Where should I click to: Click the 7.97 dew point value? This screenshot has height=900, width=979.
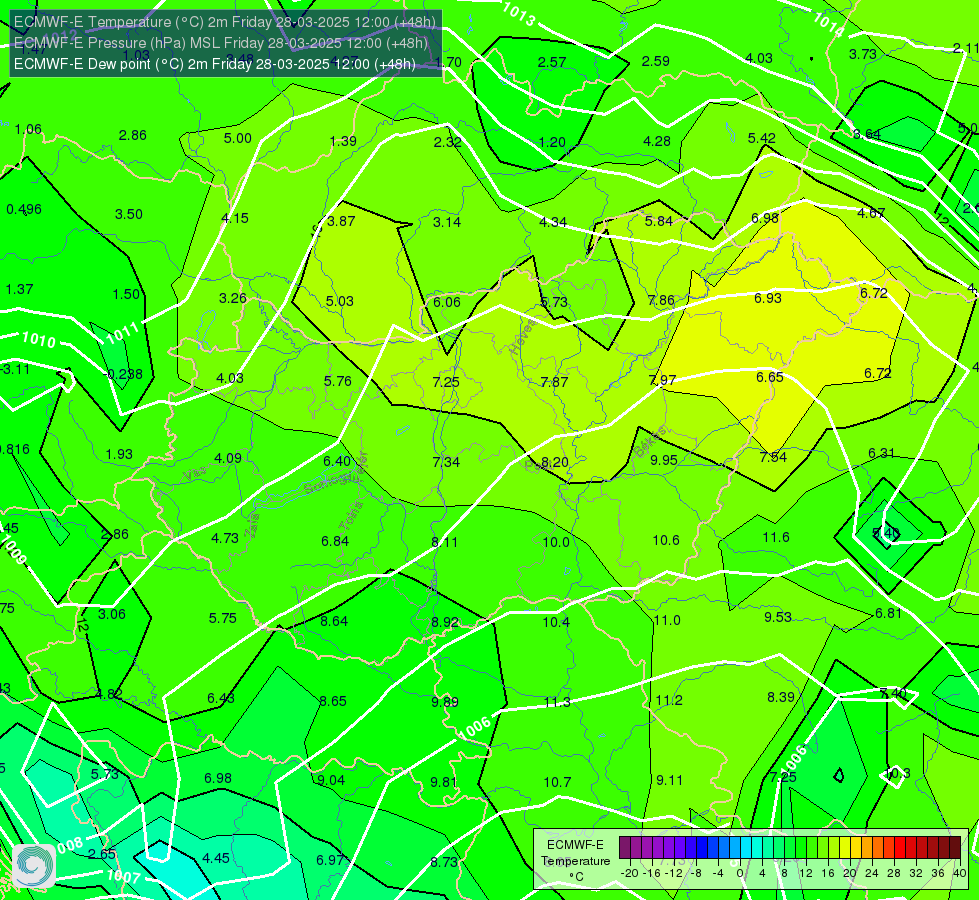[662, 380]
